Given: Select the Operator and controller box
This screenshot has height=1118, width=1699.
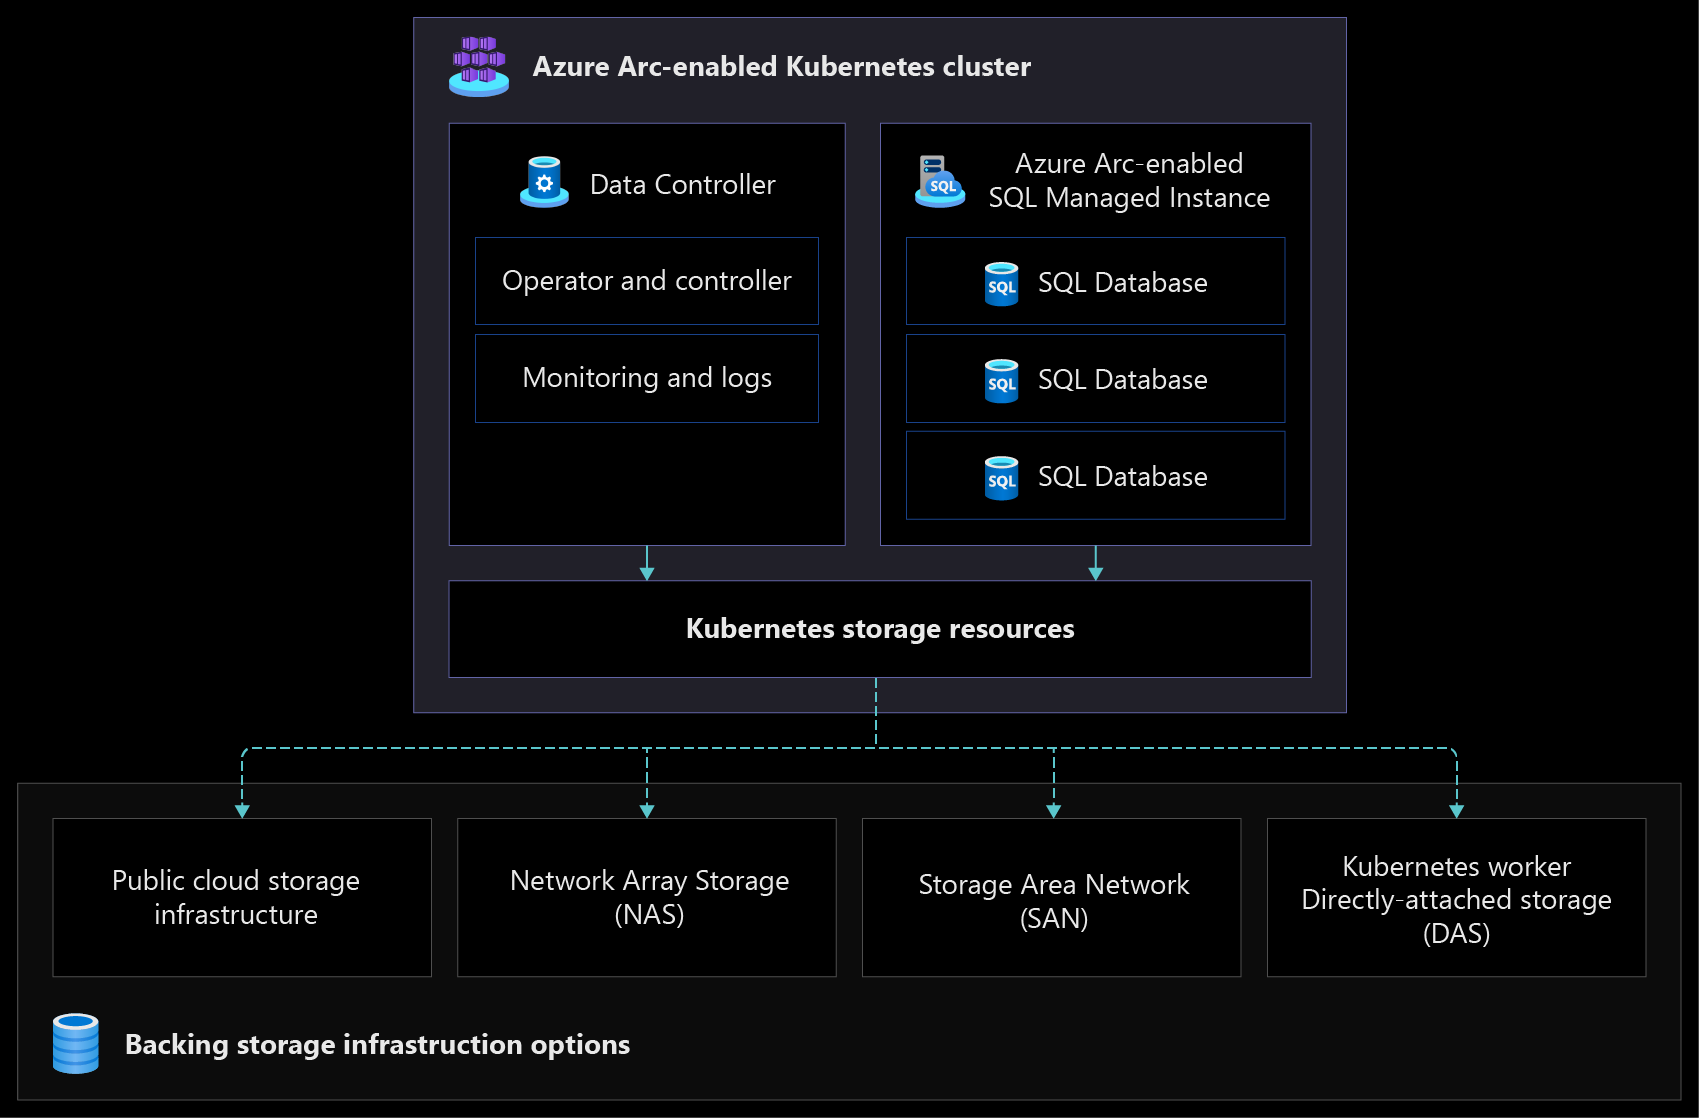Looking at the screenshot, I should pos(647,281).
